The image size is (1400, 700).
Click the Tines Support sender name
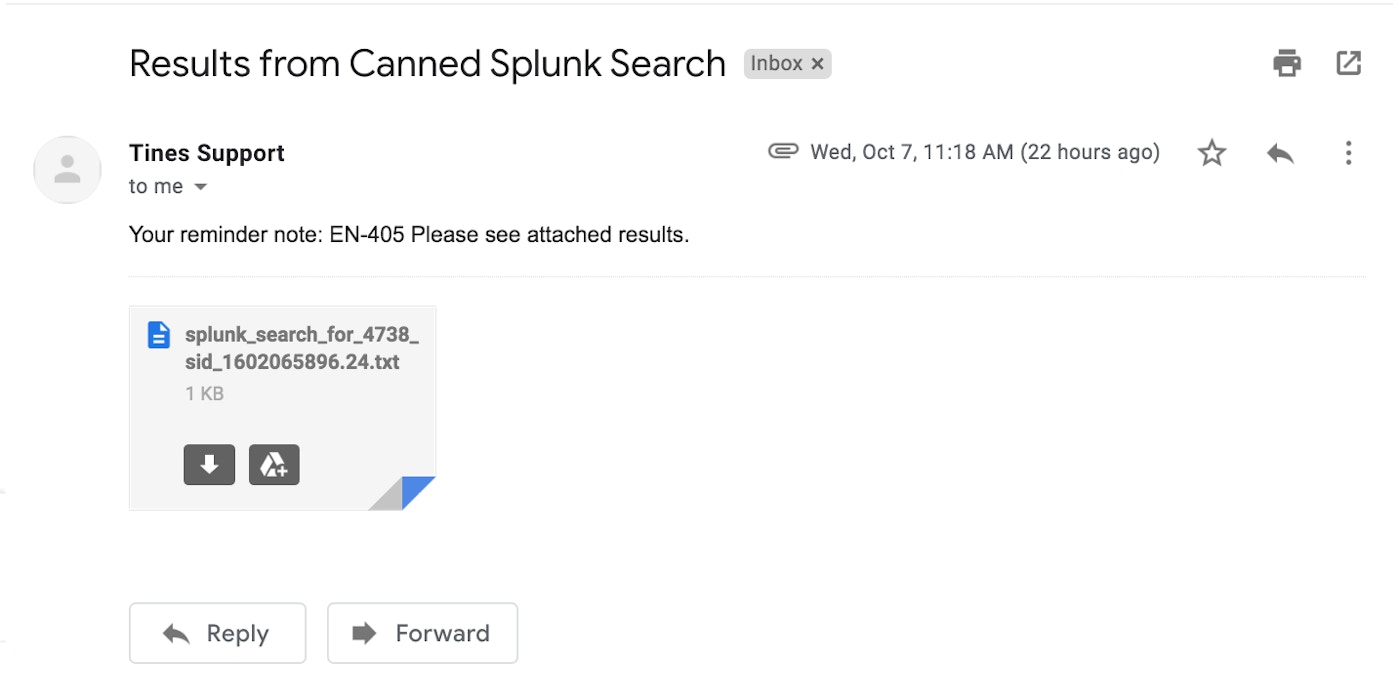[x=207, y=153]
